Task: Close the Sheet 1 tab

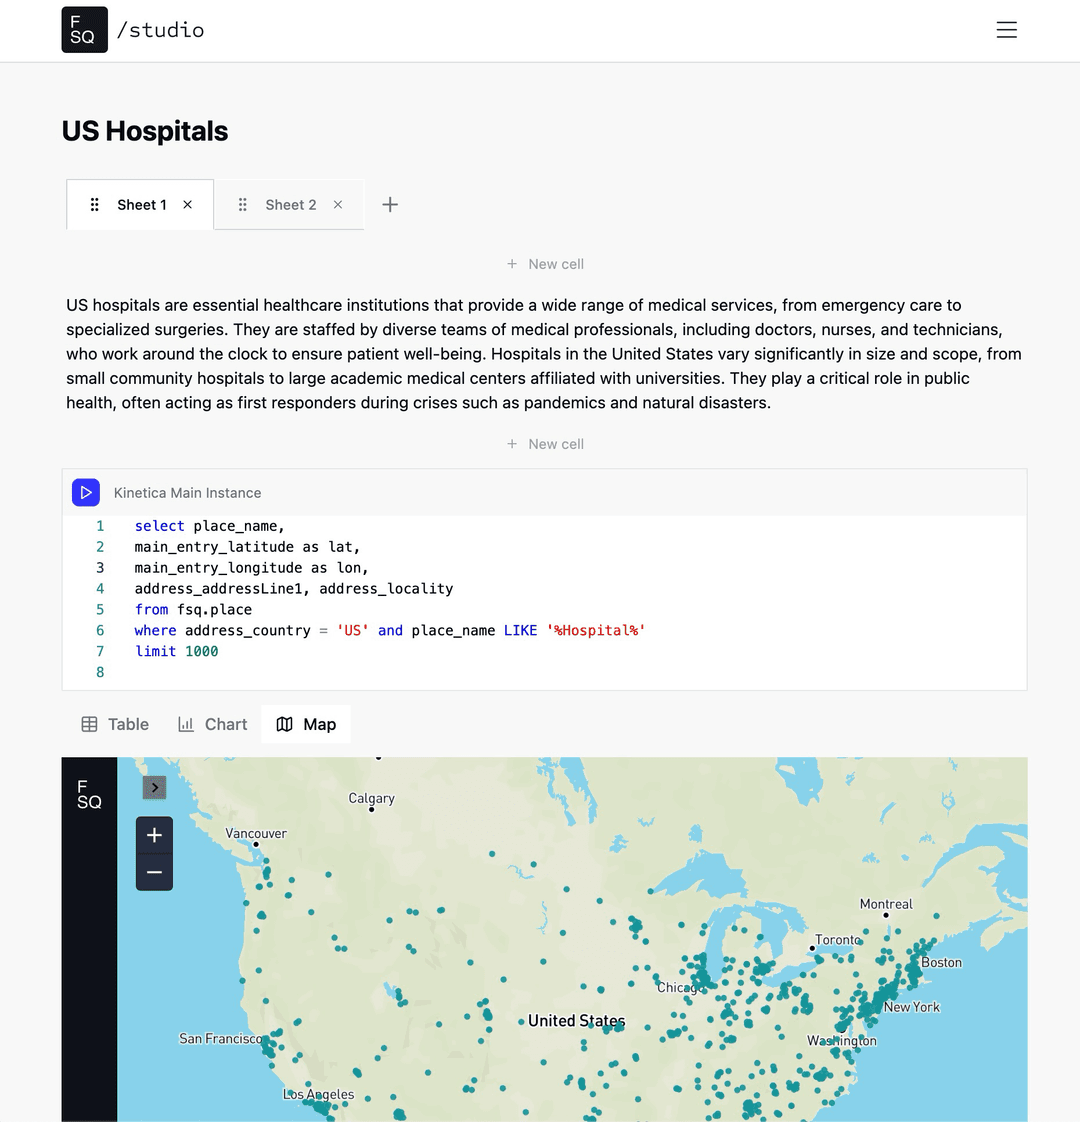Action: pyautogui.click(x=187, y=204)
